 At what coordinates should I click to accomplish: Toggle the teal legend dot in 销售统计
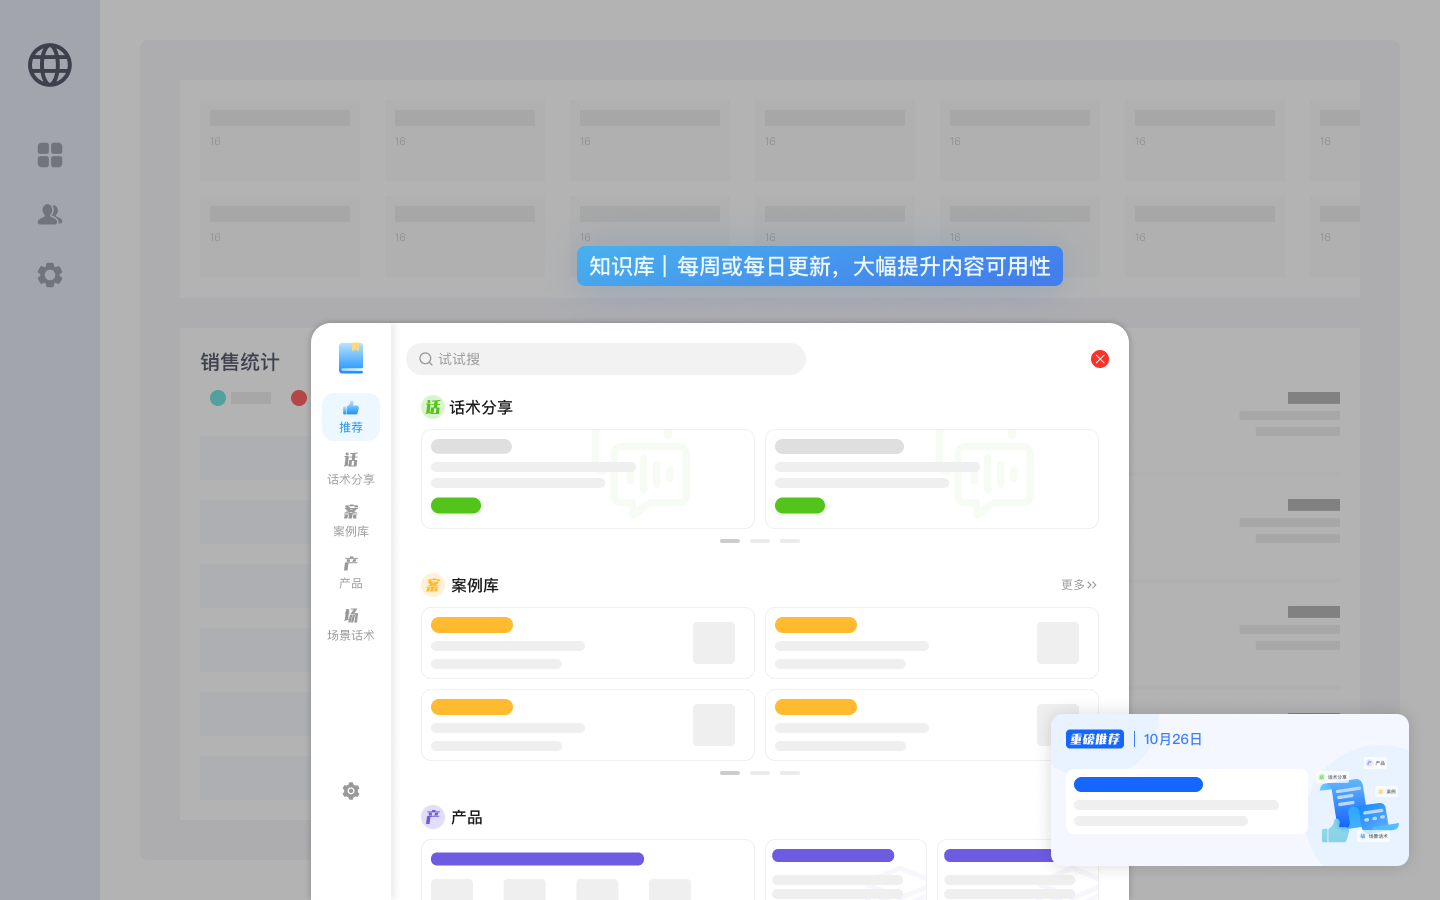point(218,398)
